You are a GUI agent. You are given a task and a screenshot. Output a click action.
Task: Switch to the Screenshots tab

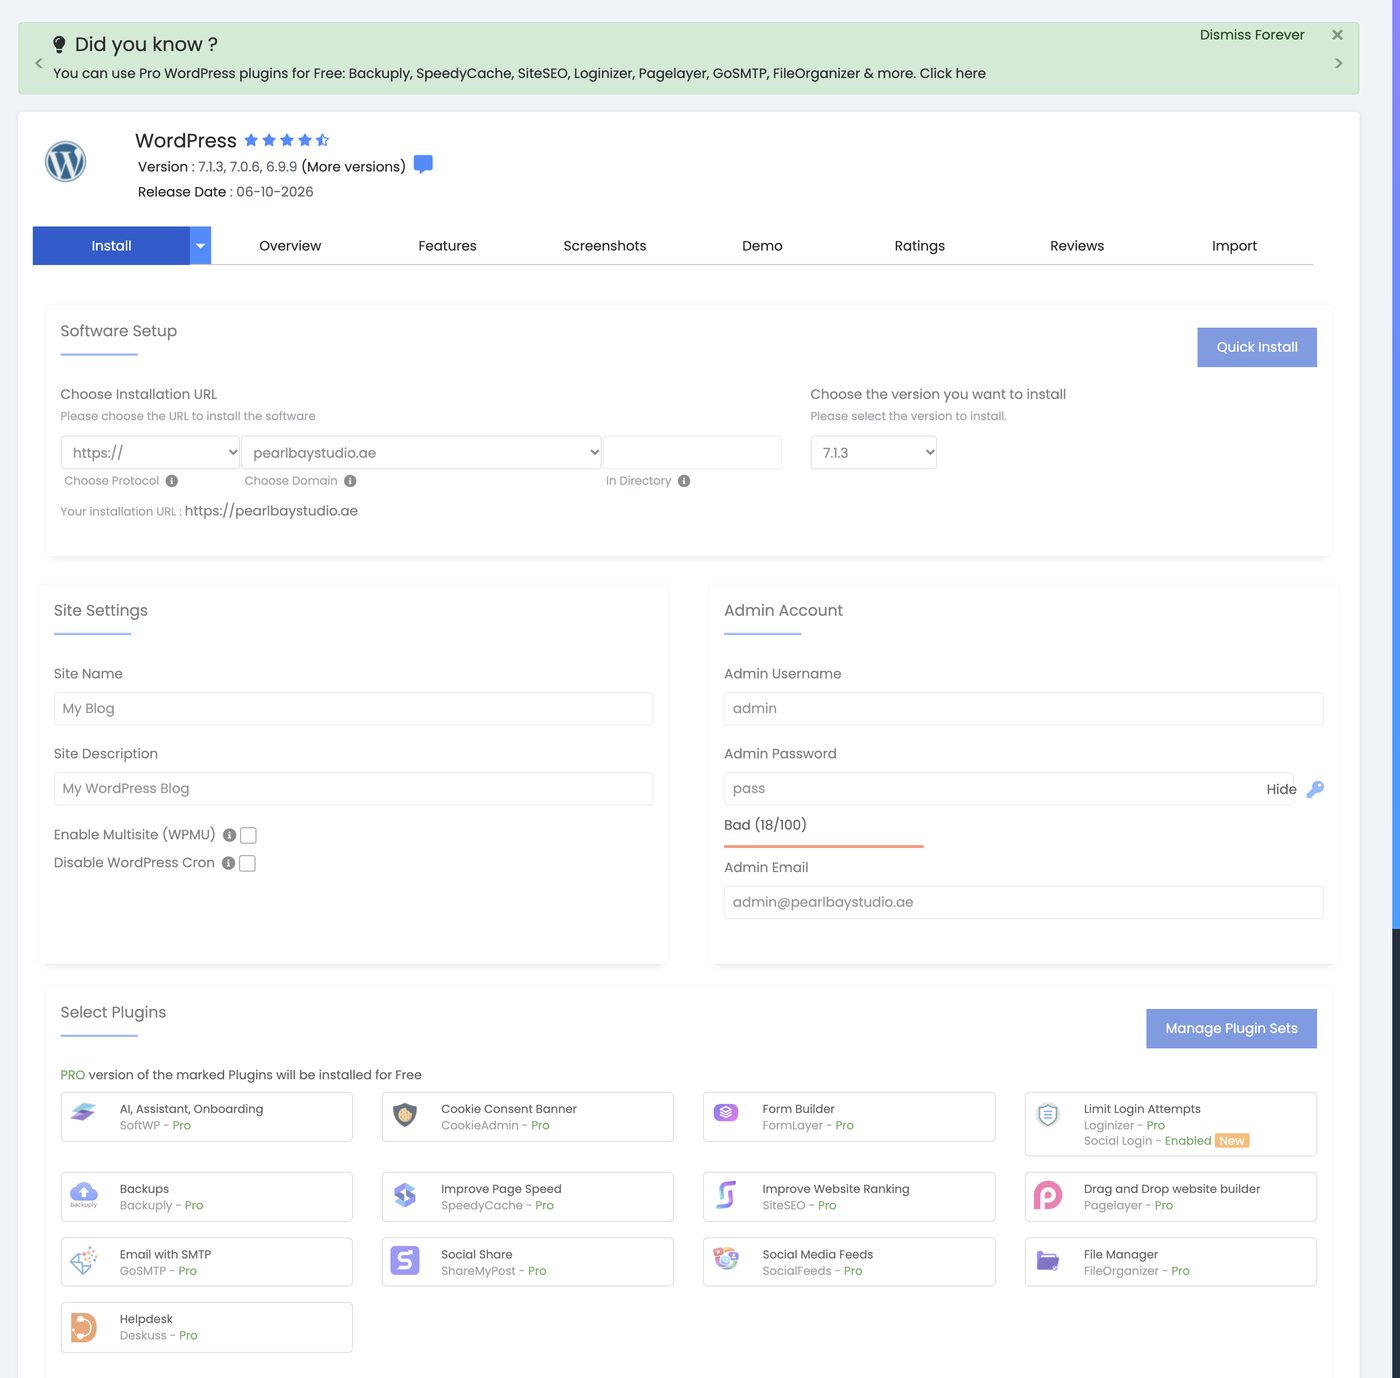[605, 246]
